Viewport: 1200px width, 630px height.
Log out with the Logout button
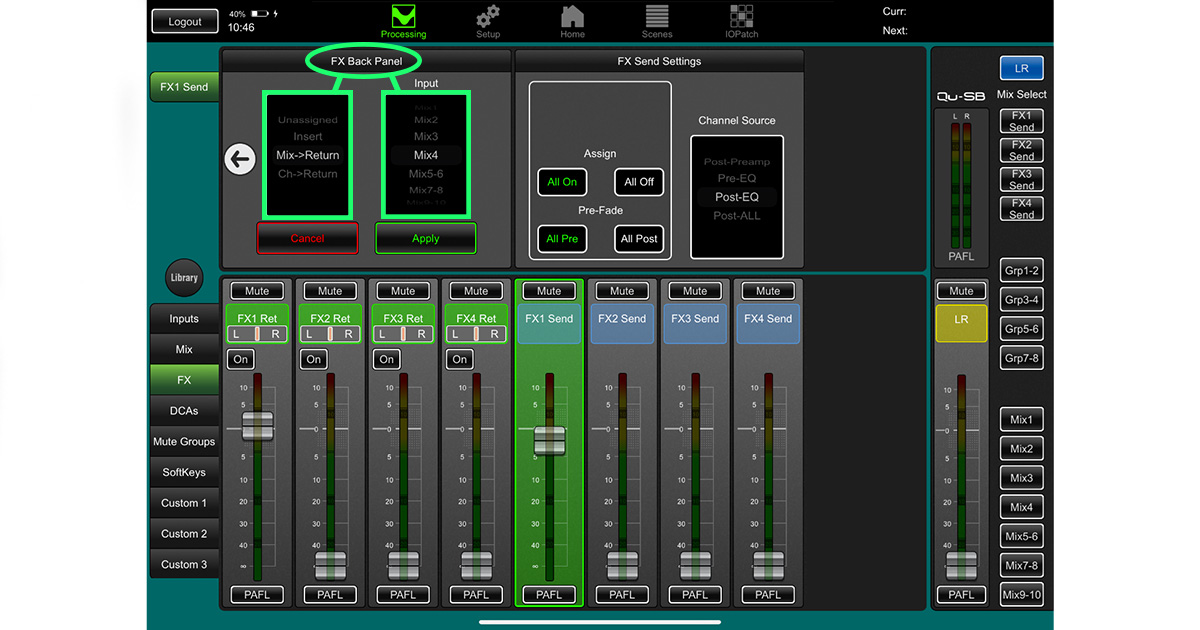click(185, 21)
